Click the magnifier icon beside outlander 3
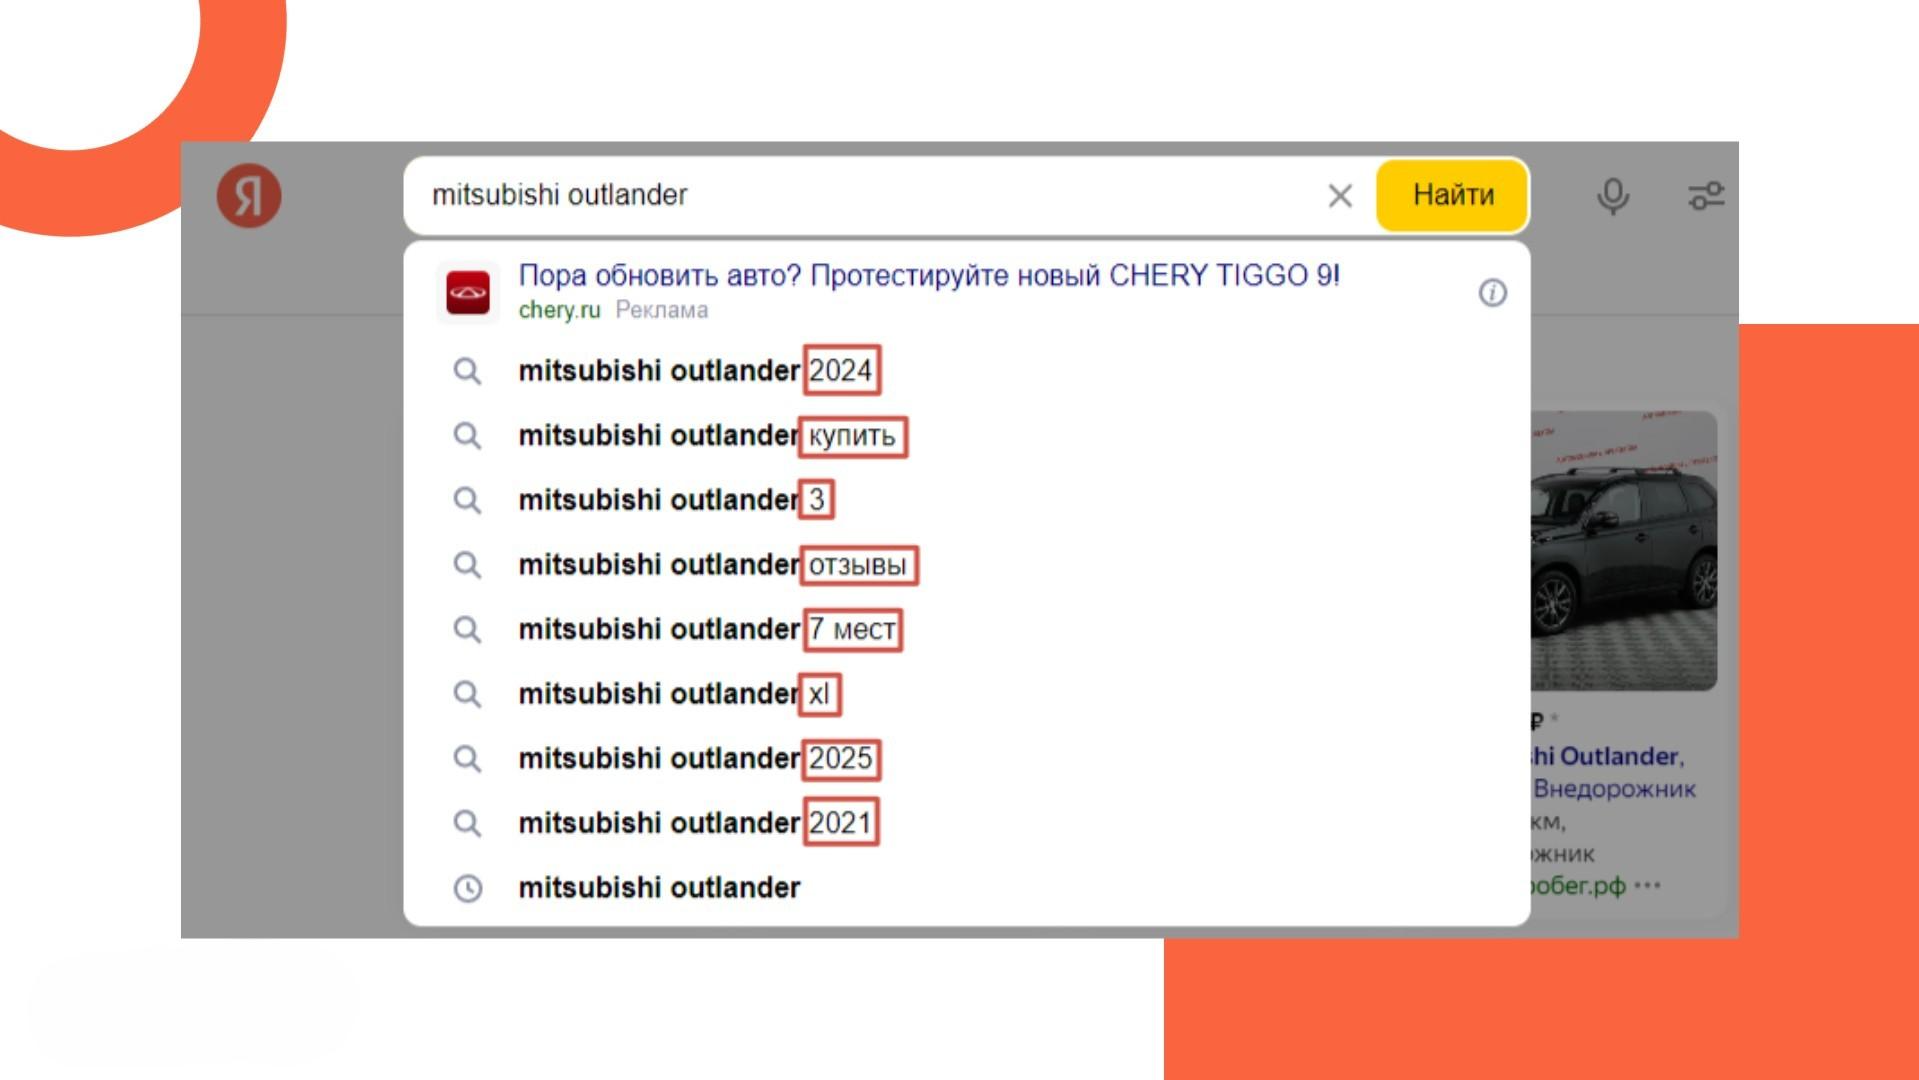The width and height of the screenshot is (1919, 1080). (467, 500)
